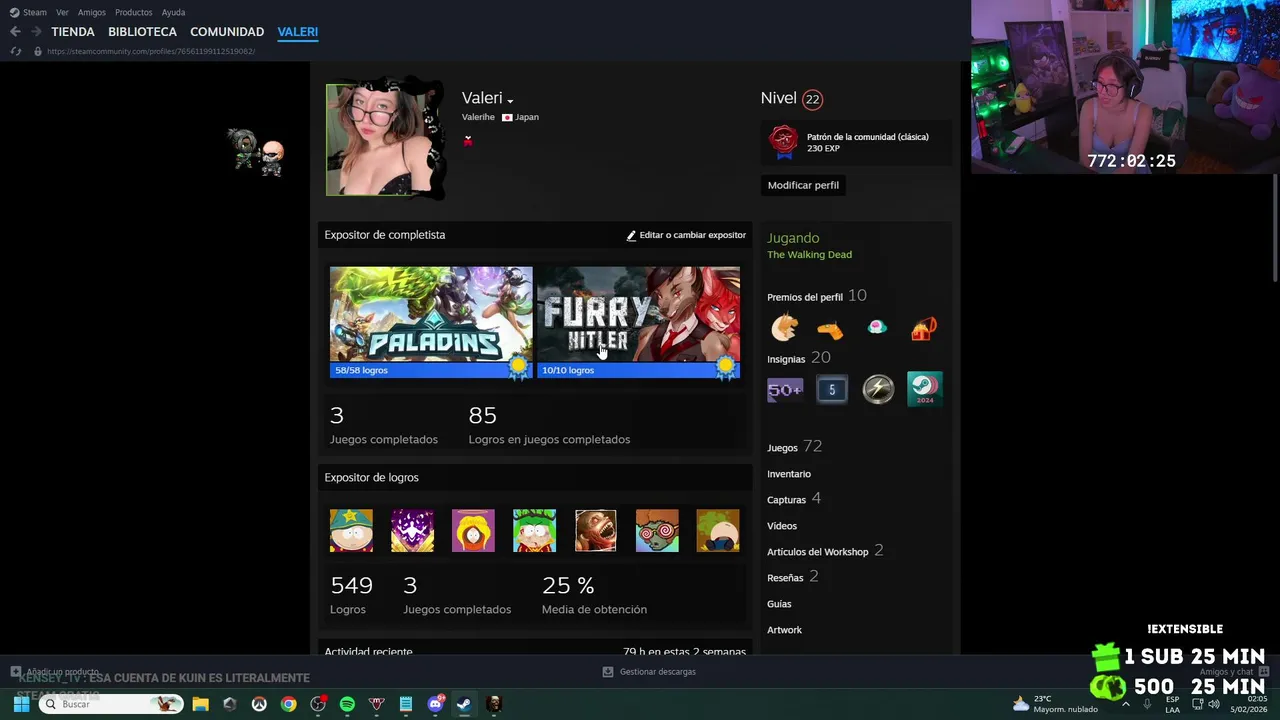Open Discord from the taskbar
1280x720 pixels.
(x=435, y=704)
